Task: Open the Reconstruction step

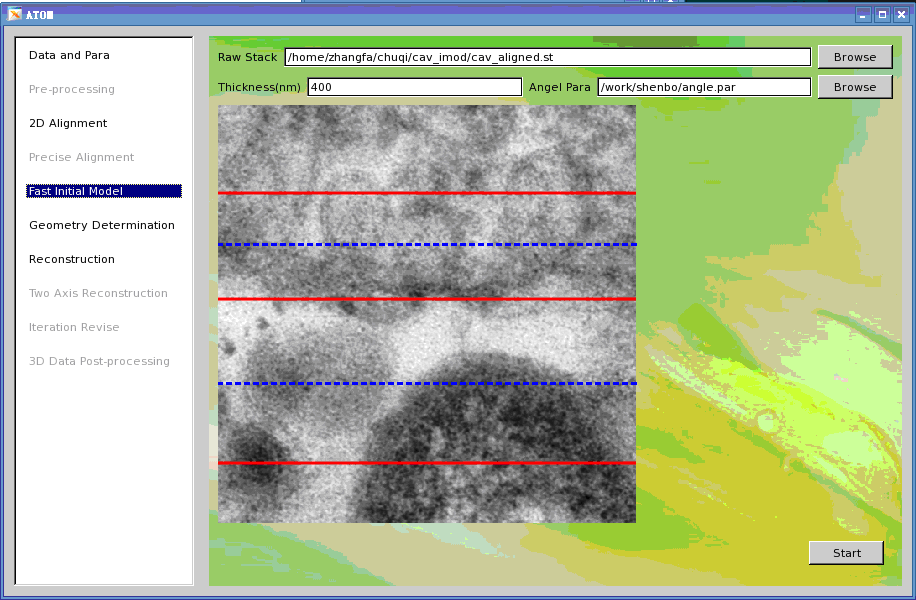Action: (72, 259)
